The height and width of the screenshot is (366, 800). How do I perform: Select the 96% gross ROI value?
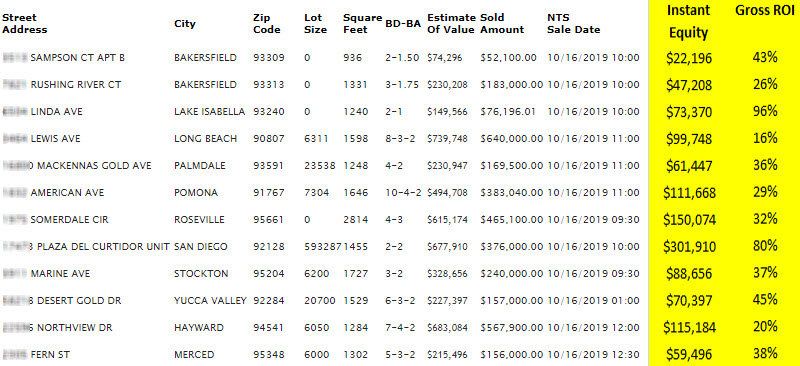pyautogui.click(x=765, y=111)
